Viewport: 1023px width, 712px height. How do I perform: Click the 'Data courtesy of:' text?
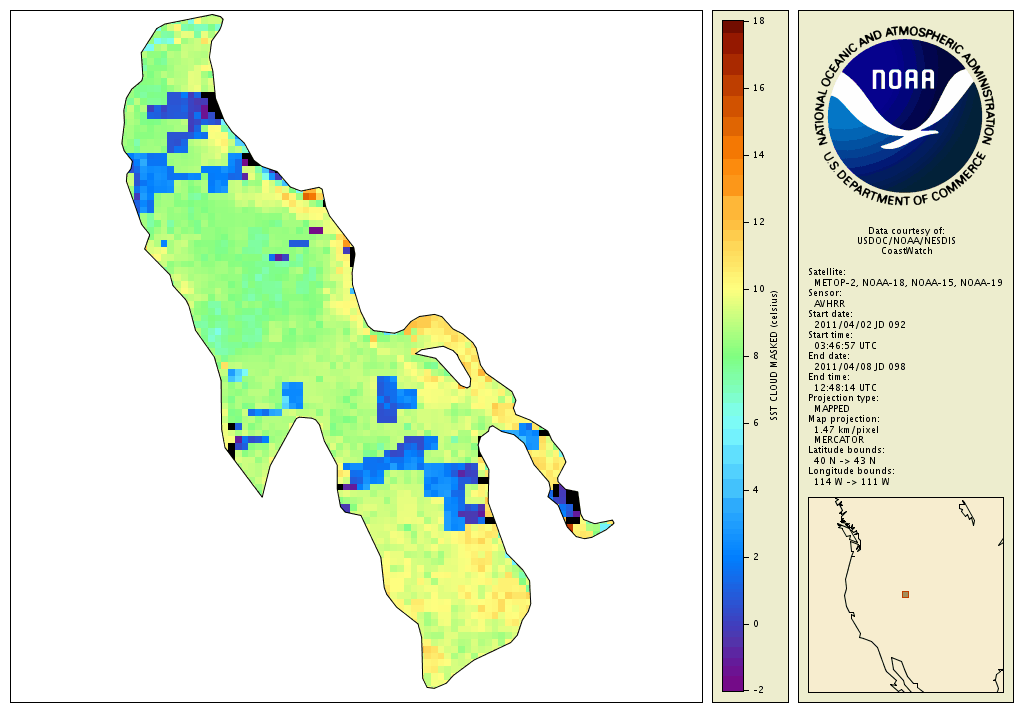pyautogui.click(x=906, y=231)
